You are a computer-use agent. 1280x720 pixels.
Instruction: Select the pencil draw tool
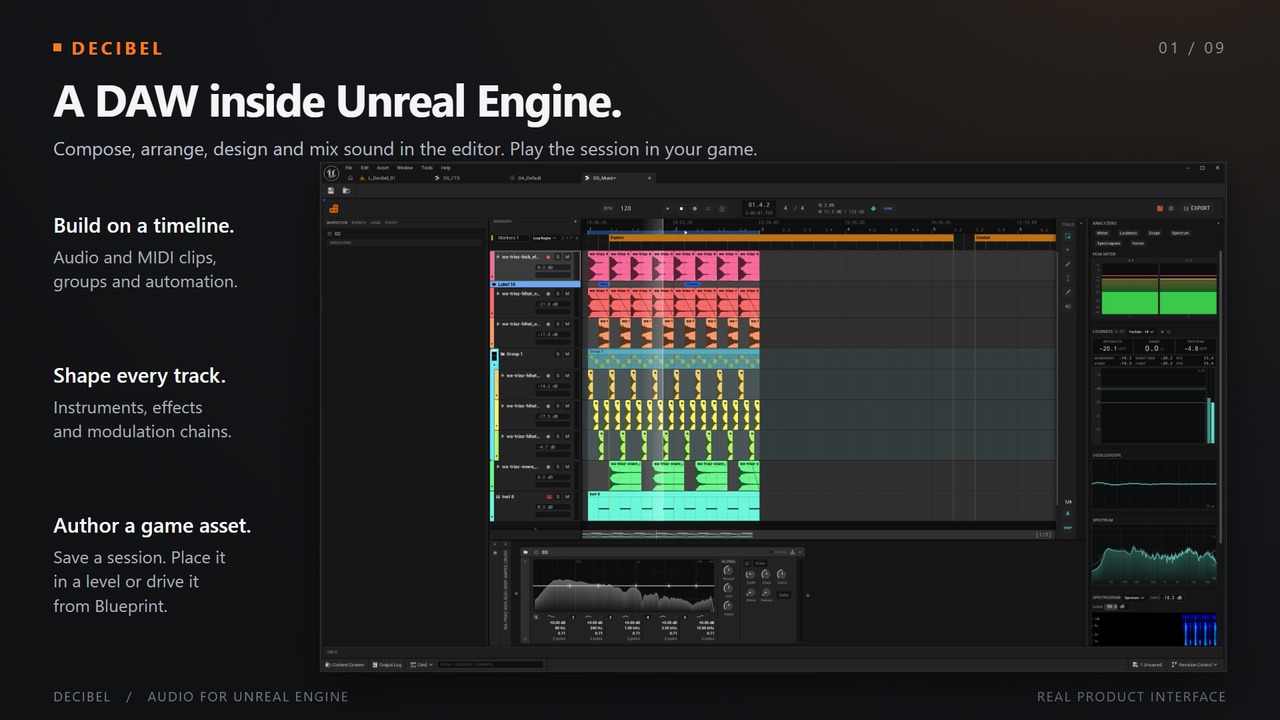click(x=1068, y=264)
